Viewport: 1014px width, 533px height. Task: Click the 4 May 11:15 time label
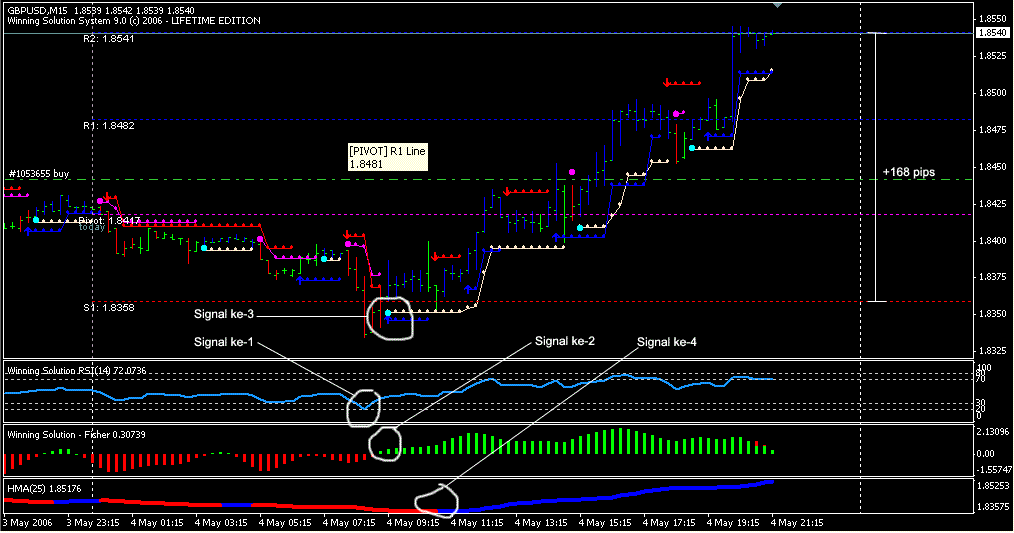[x=477, y=523]
